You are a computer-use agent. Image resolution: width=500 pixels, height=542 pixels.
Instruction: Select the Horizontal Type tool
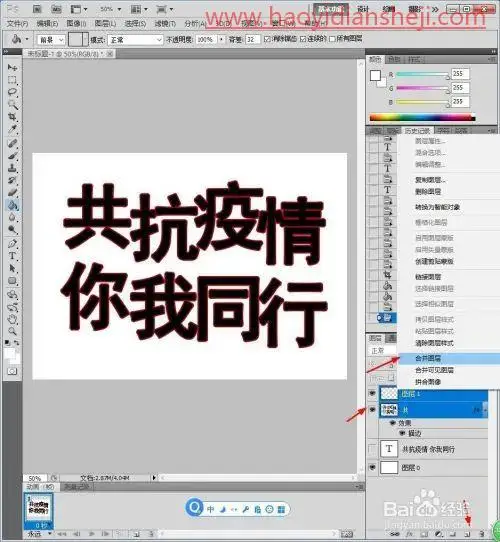pyautogui.click(x=12, y=256)
